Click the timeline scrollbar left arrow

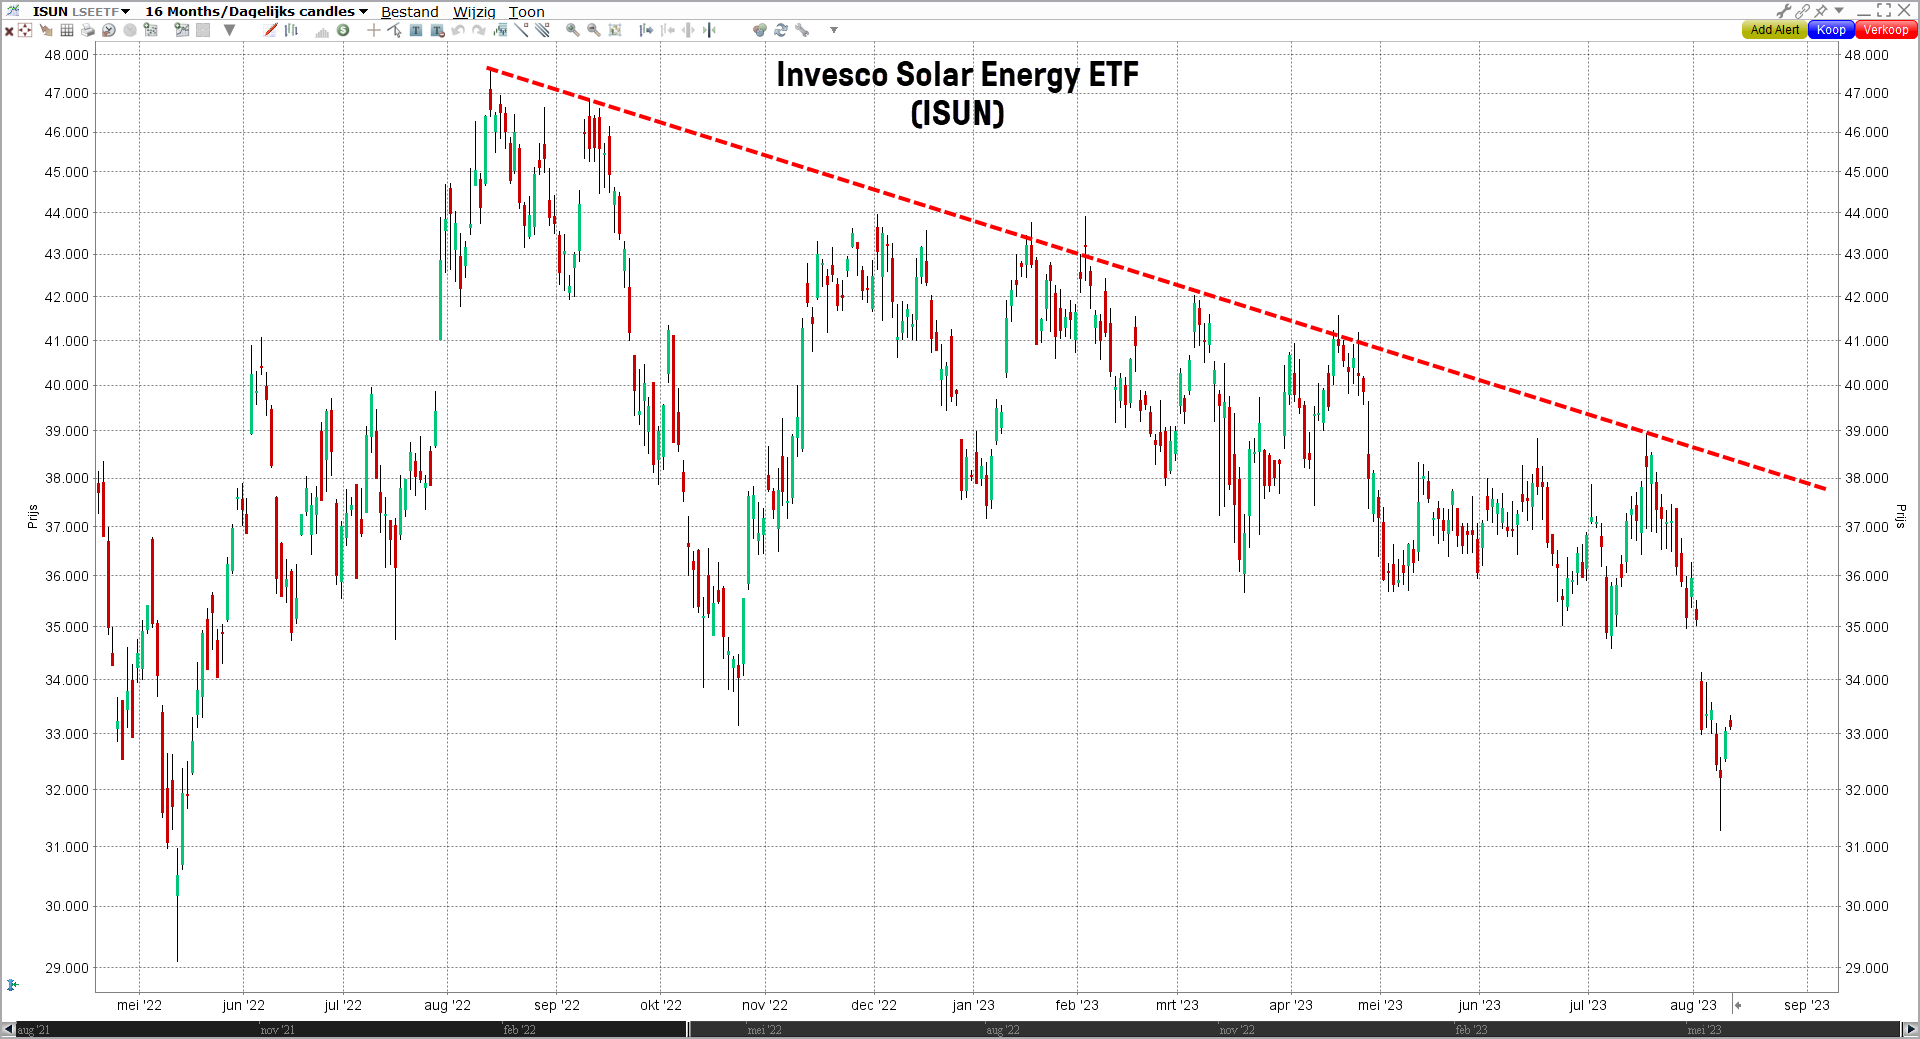8,1029
